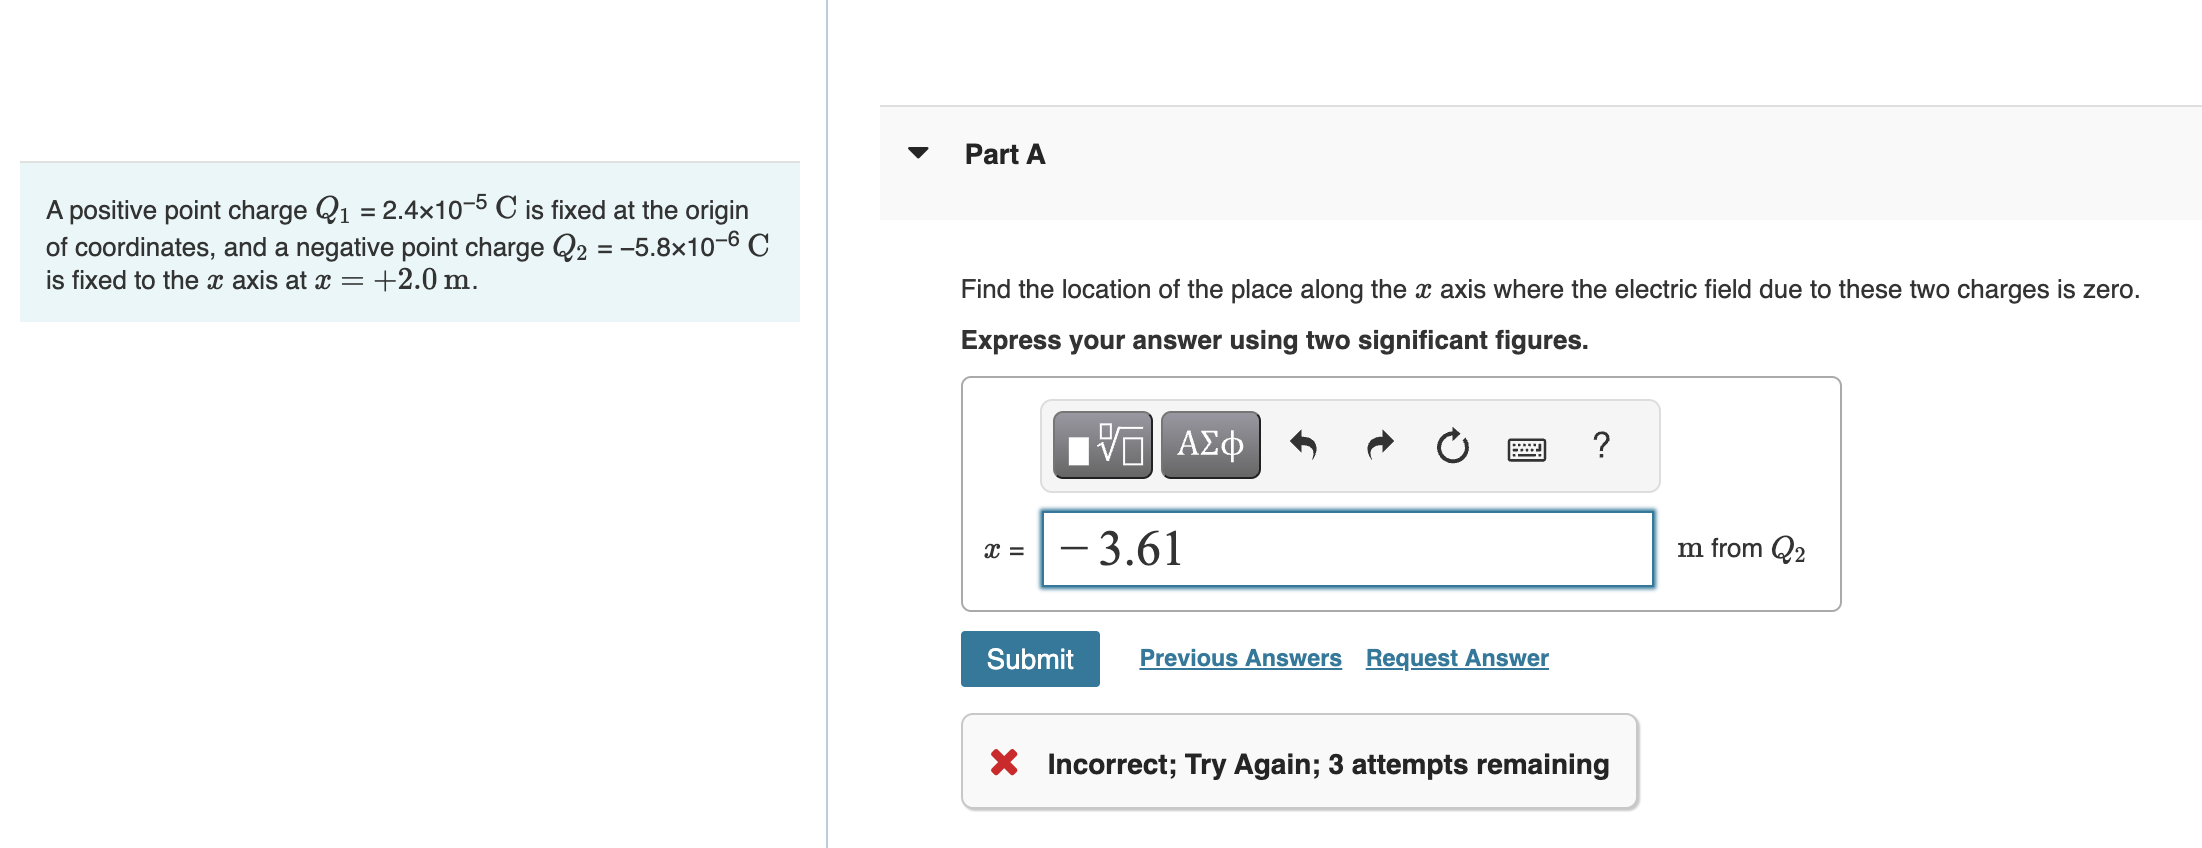
Task: Redo the undone answer edit
Action: [x=1379, y=445]
